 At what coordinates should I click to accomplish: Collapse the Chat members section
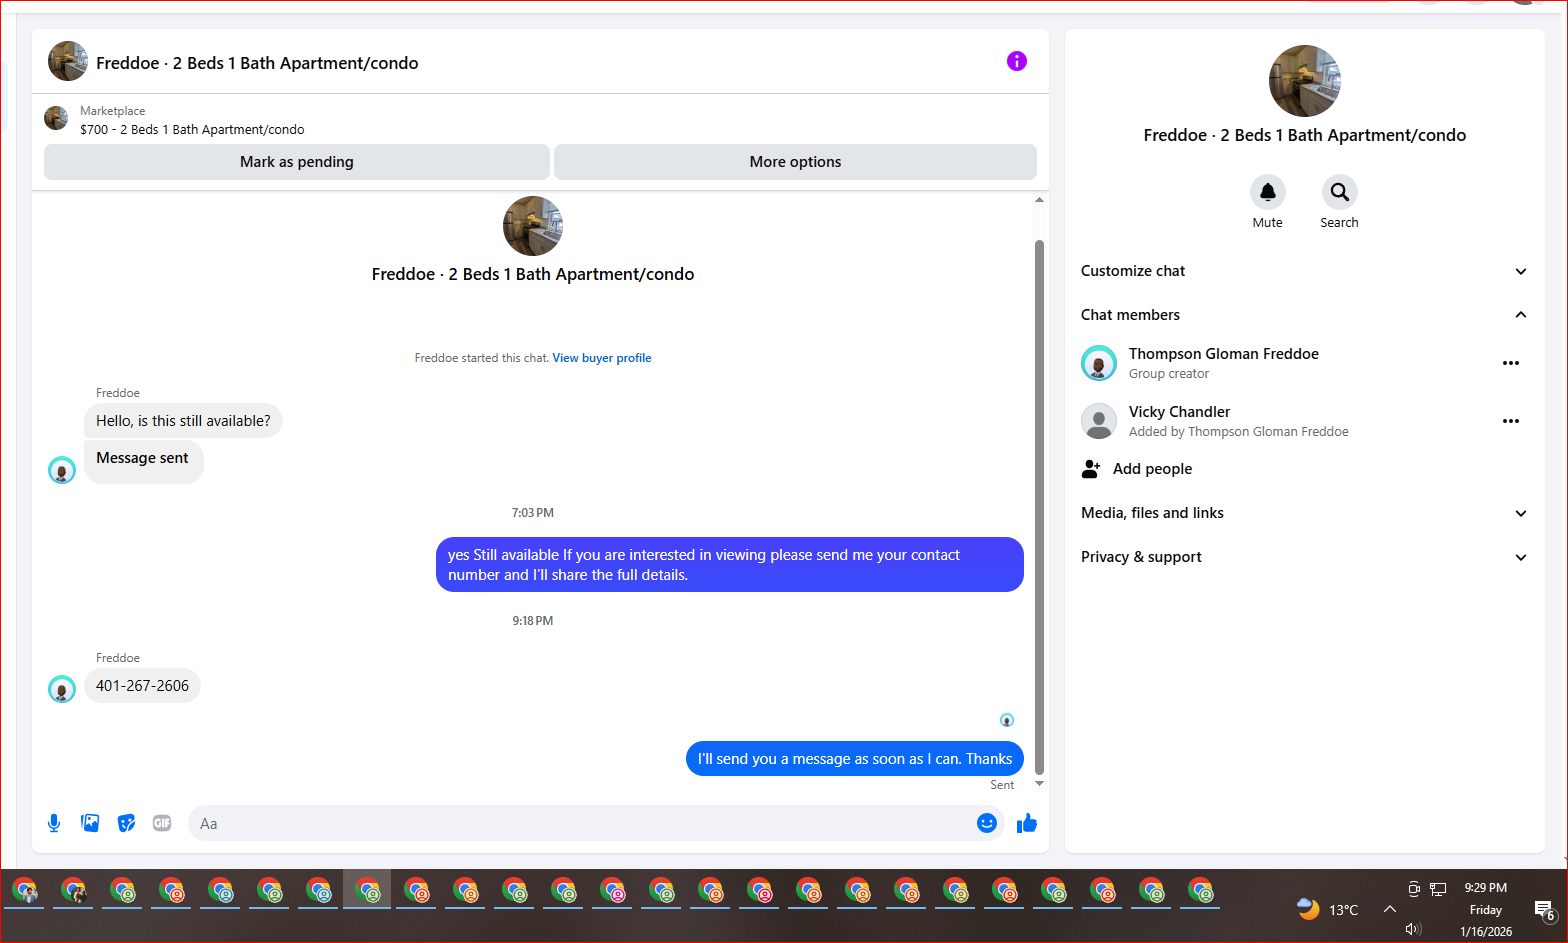click(1305, 315)
